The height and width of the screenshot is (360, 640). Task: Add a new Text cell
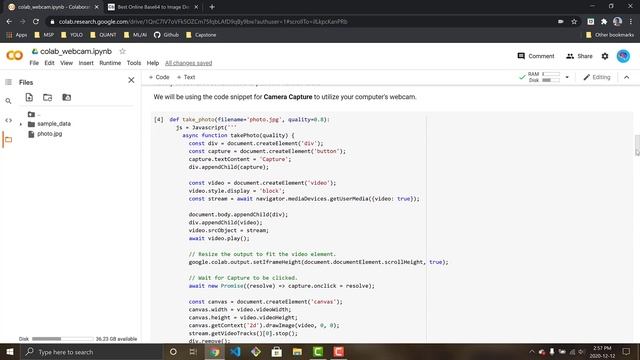click(186, 77)
